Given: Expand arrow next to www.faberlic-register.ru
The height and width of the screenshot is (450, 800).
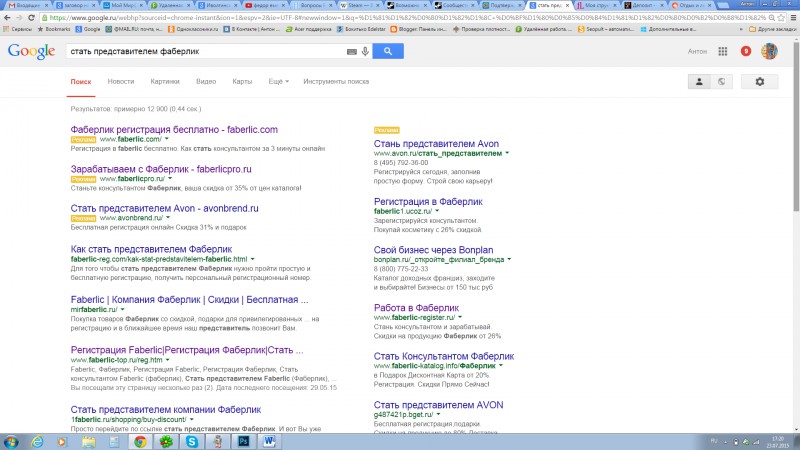Looking at the screenshot, I should pos(460,317).
